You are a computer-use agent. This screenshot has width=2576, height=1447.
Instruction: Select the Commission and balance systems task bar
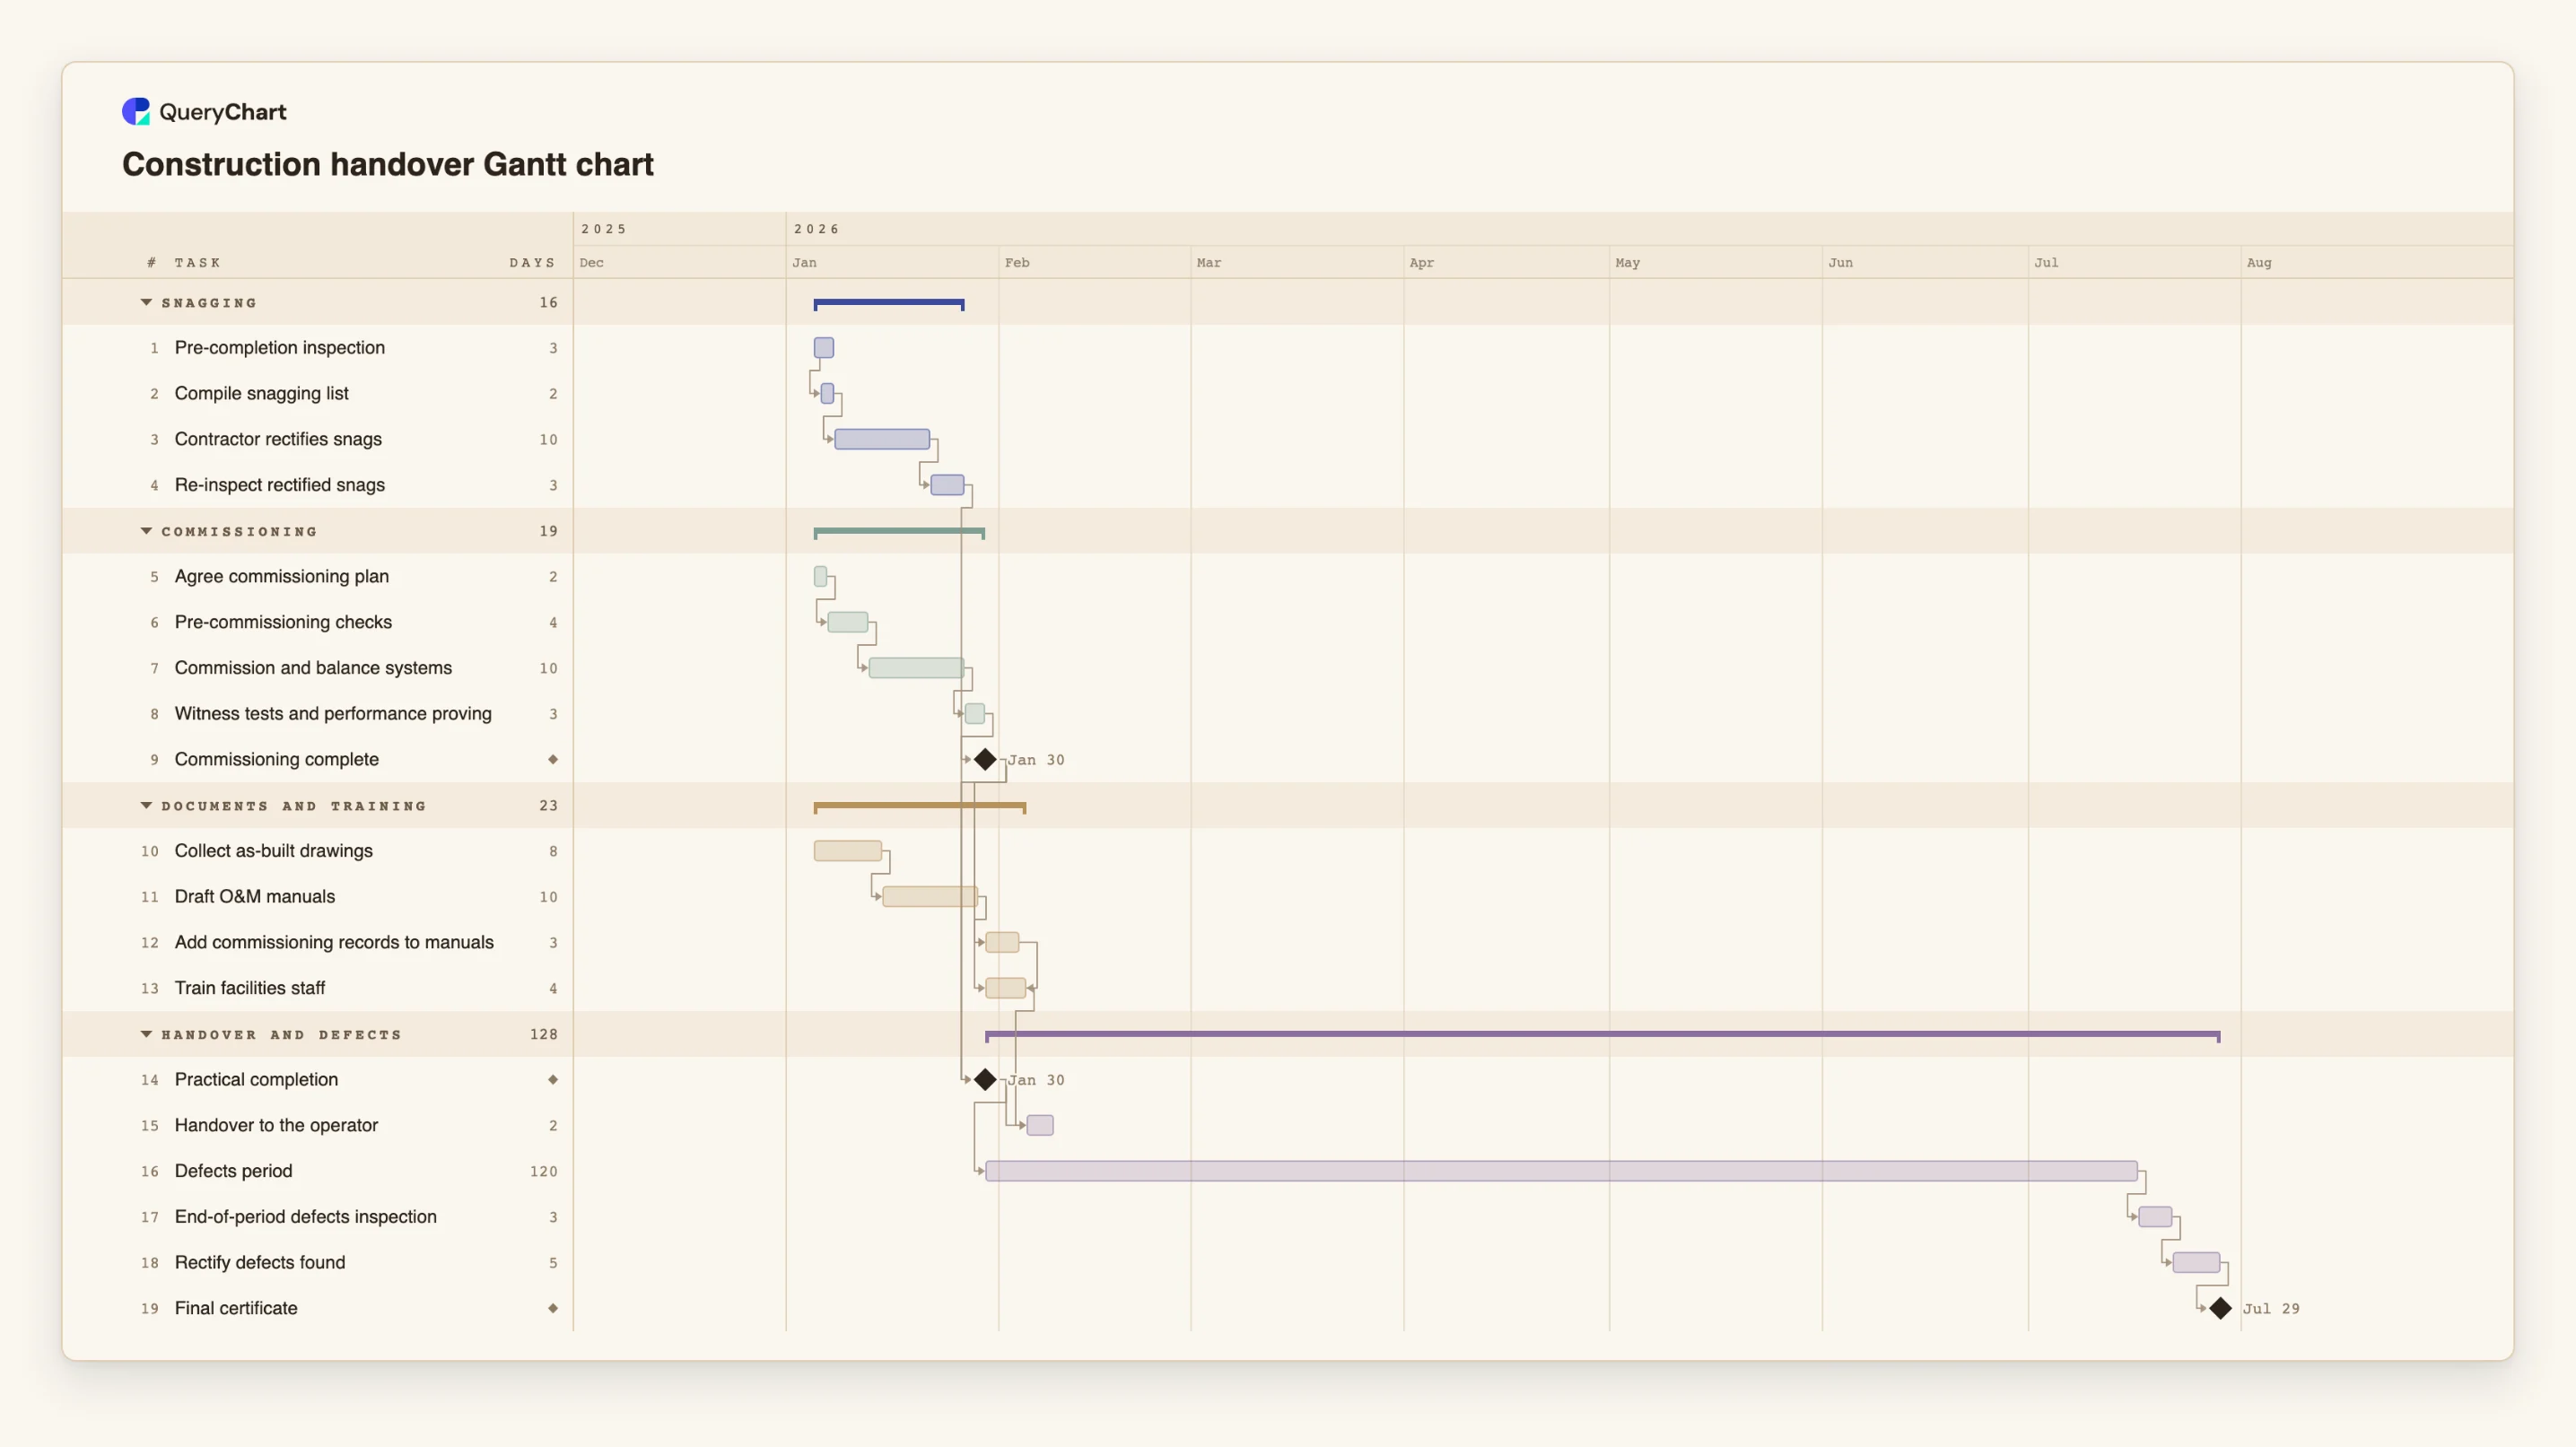point(916,668)
